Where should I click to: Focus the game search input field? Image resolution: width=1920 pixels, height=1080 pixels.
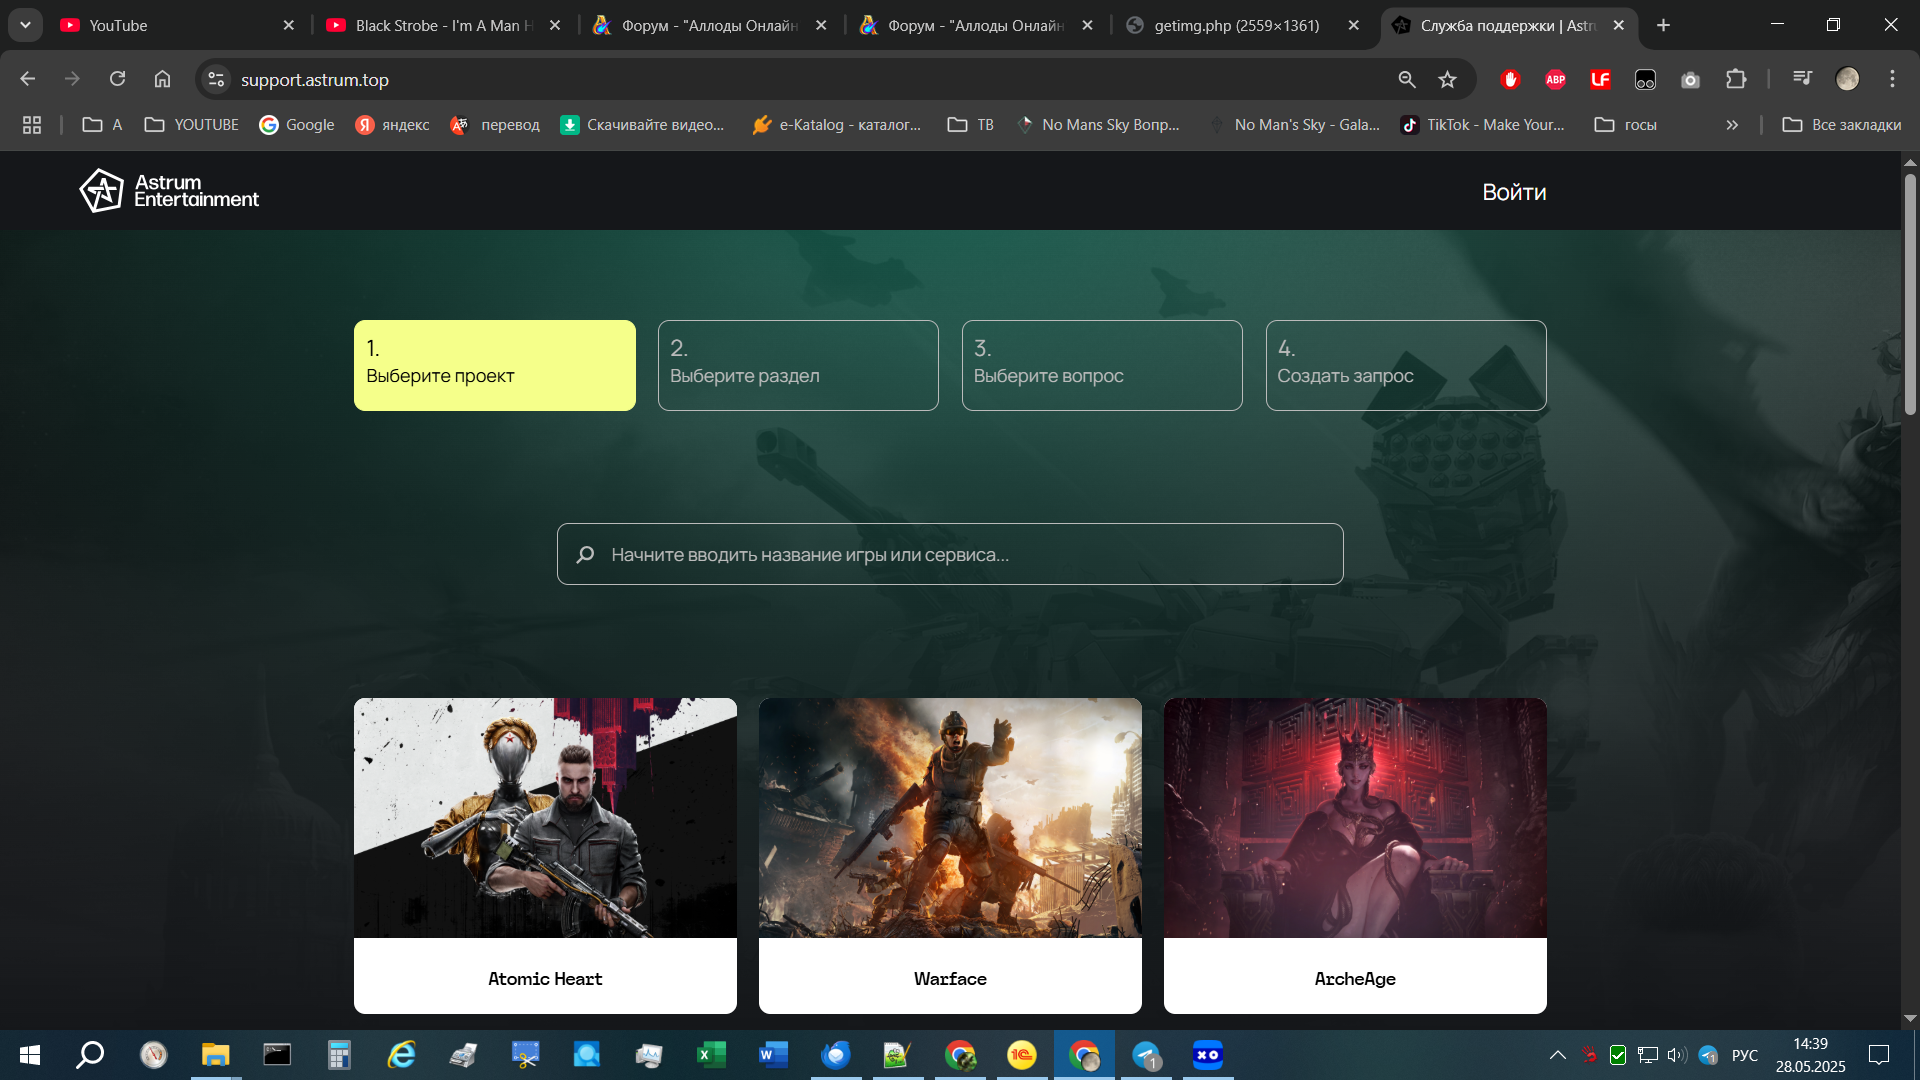(x=950, y=554)
